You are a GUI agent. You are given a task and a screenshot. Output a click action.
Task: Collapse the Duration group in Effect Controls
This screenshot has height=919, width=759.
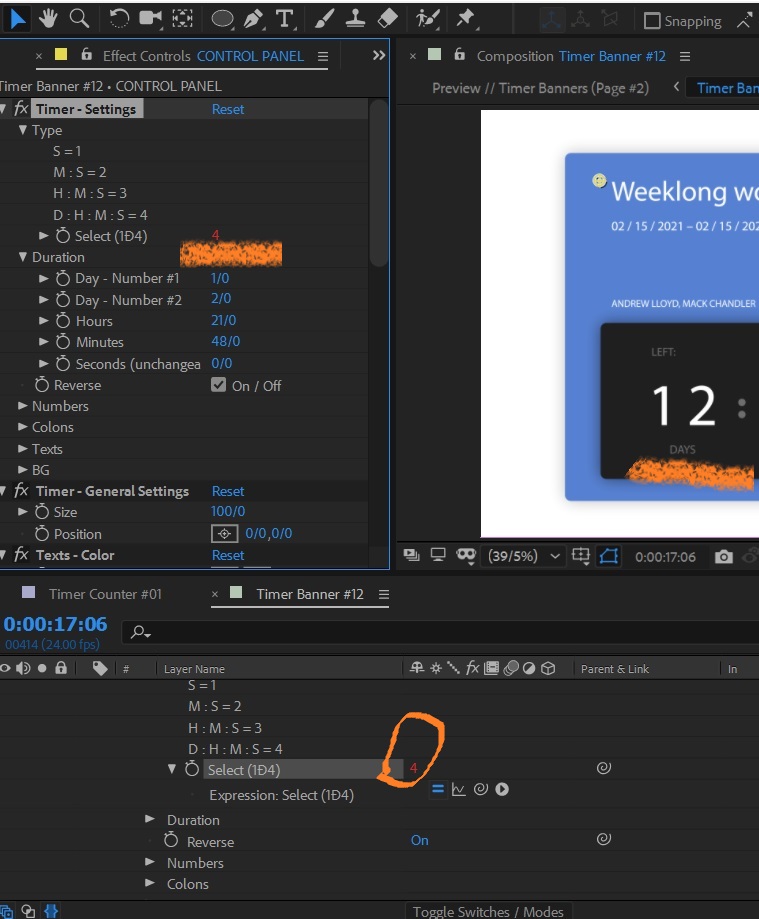coord(23,257)
